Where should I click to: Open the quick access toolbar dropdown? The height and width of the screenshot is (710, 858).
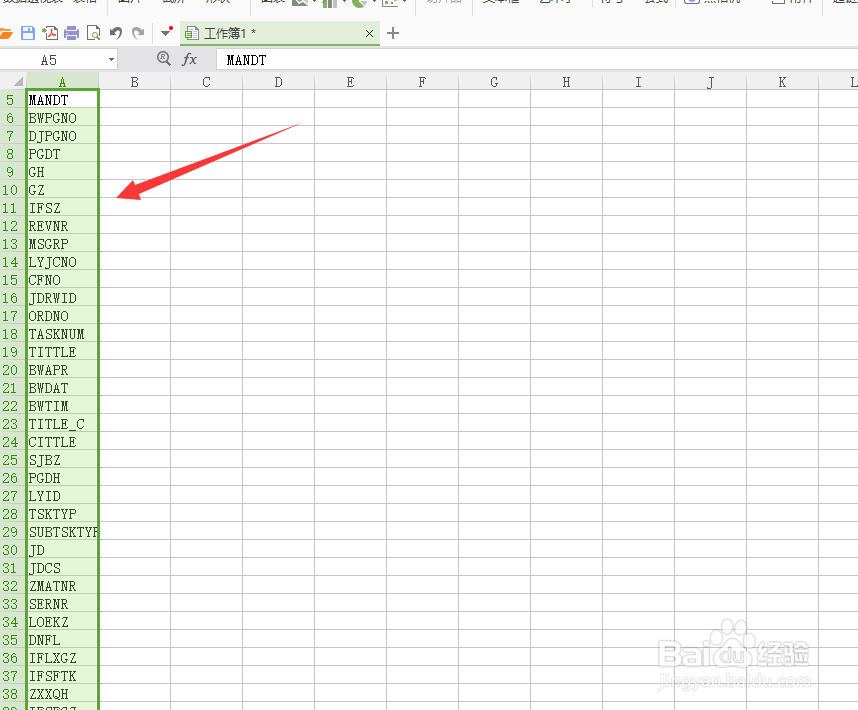166,33
